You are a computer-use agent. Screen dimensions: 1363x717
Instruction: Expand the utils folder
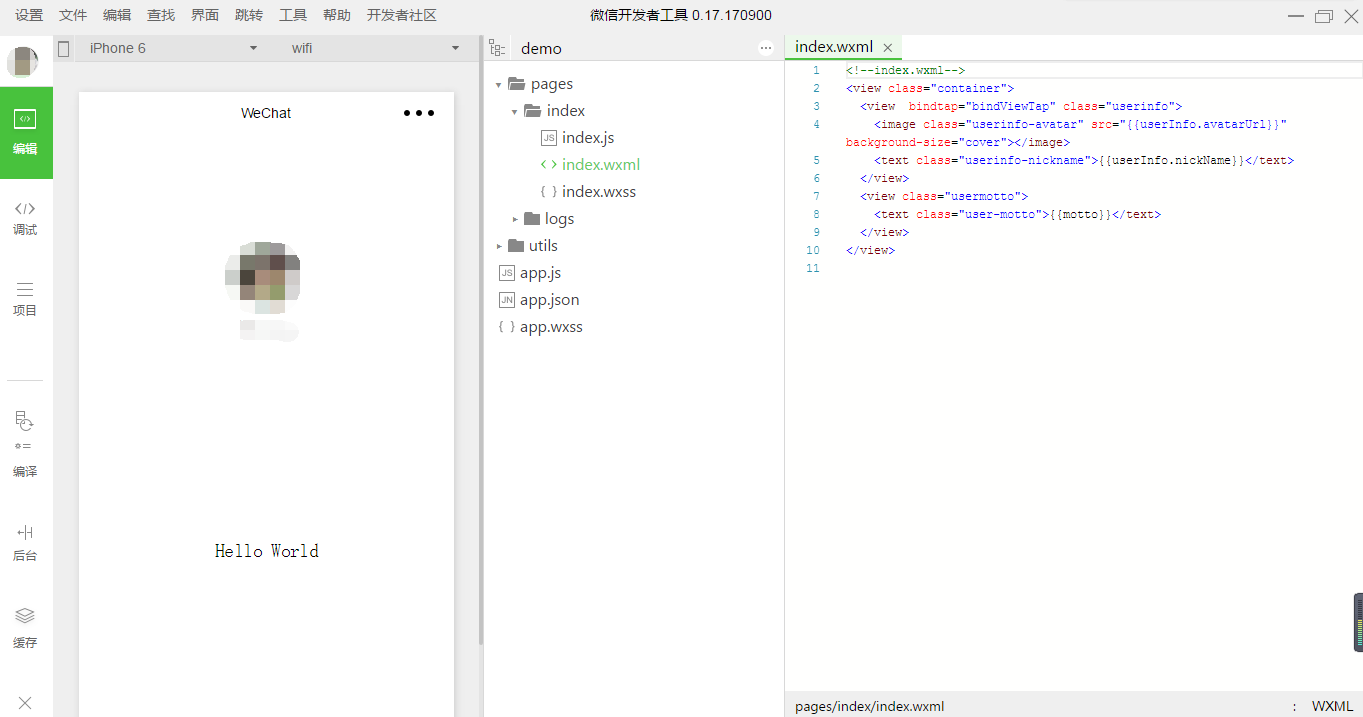499,246
